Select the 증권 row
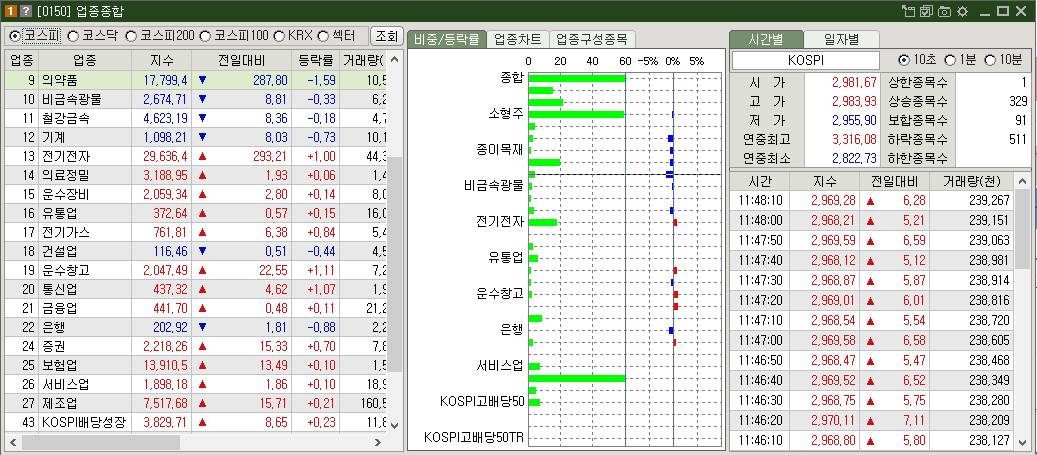This screenshot has height=455, width=1037. pos(196,347)
